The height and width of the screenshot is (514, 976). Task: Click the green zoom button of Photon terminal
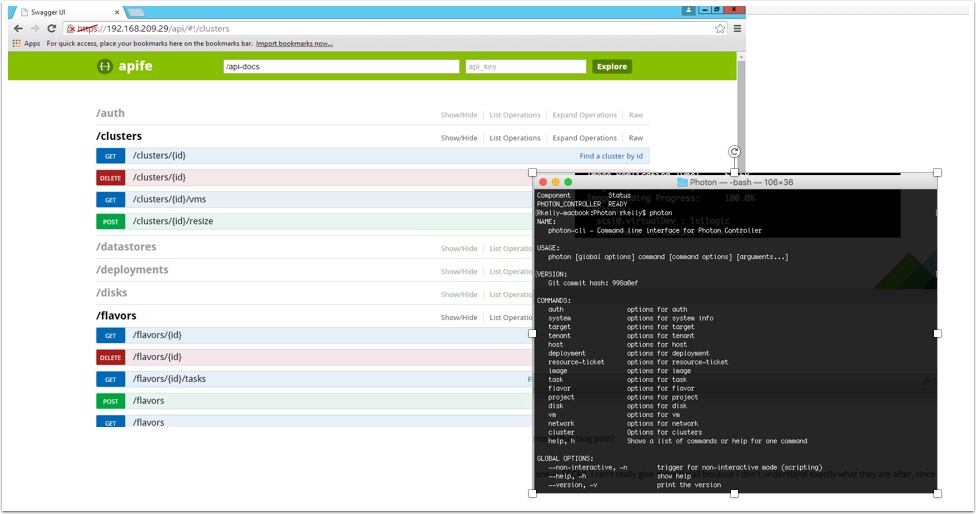(x=568, y=182)
